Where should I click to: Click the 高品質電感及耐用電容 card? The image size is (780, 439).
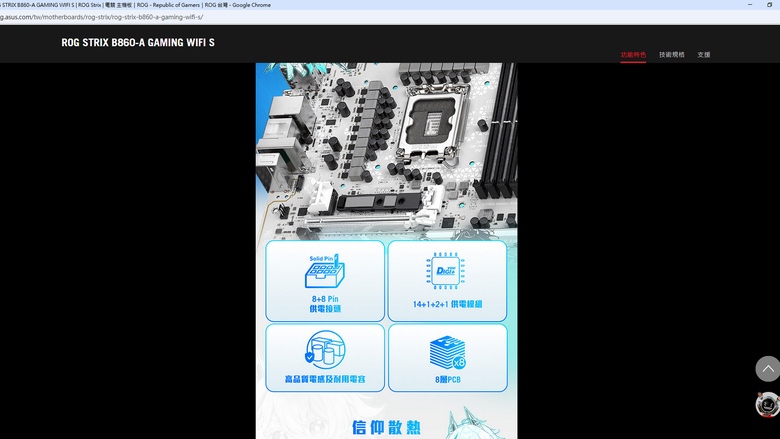325,358
